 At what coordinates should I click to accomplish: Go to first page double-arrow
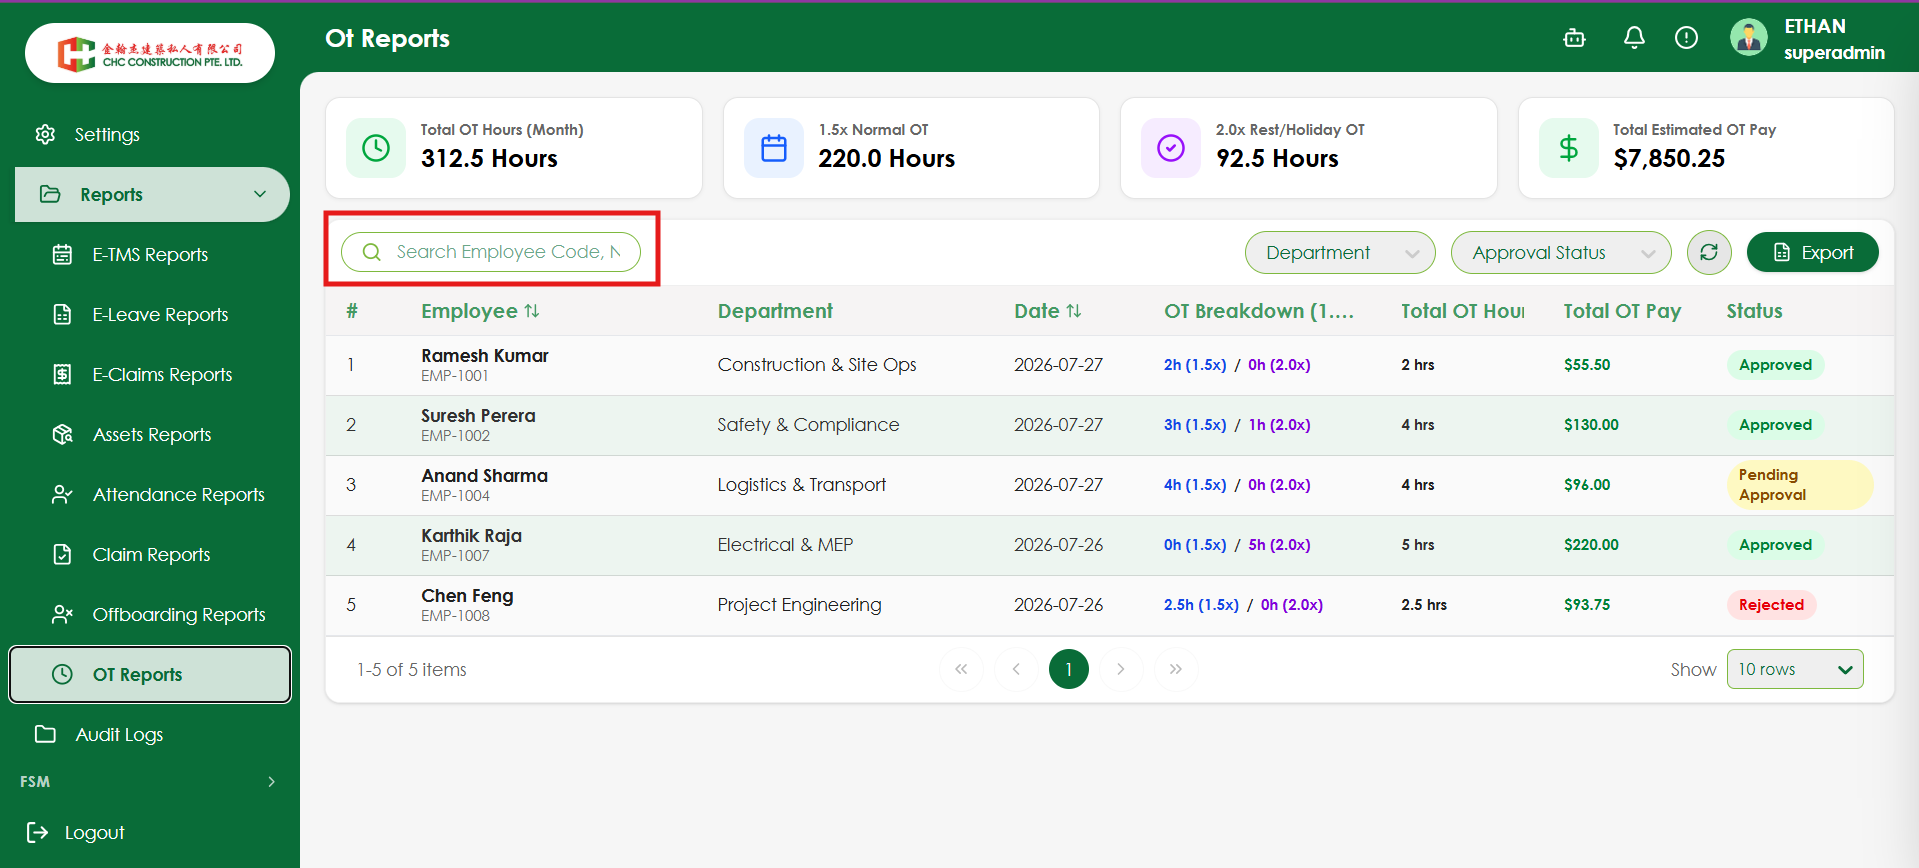pos(961,669)
